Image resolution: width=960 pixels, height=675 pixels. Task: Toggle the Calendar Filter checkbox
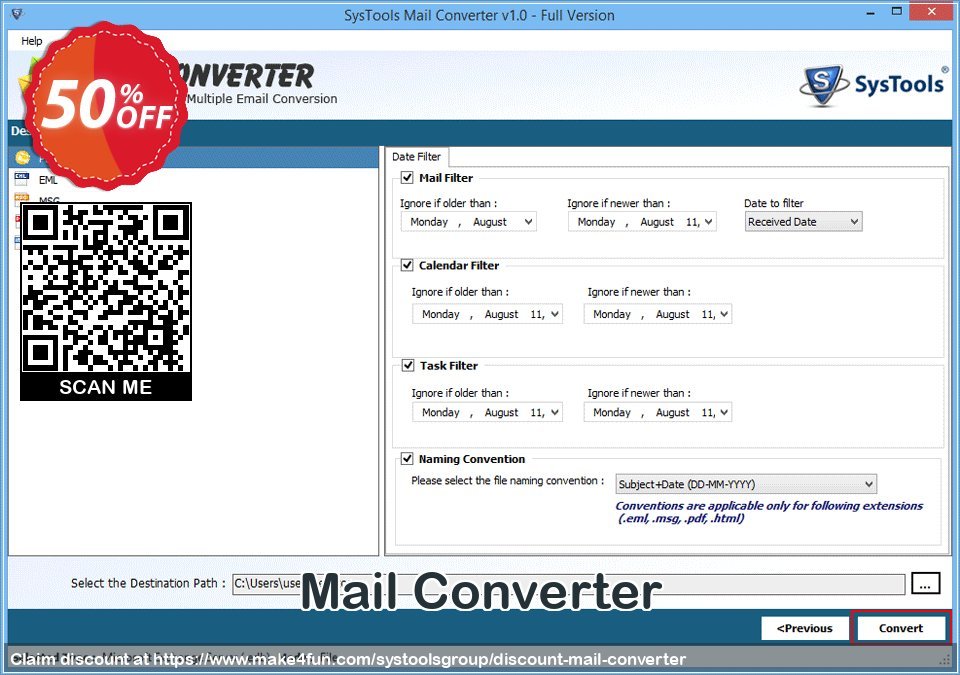pos(407,265)
